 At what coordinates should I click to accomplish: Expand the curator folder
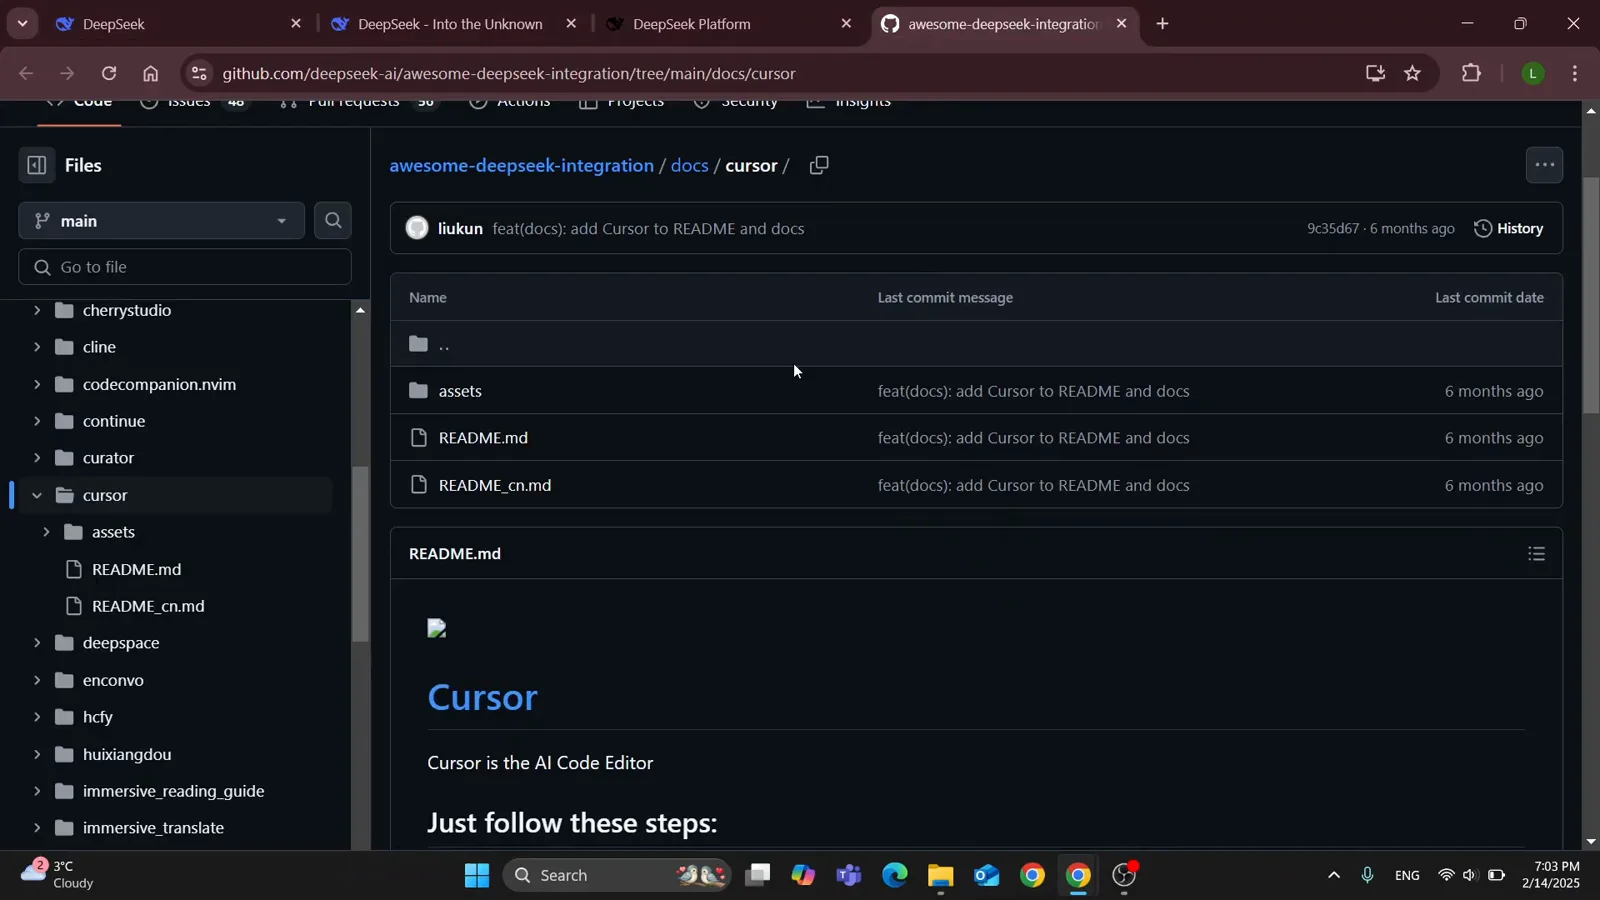tap(37, 458)
